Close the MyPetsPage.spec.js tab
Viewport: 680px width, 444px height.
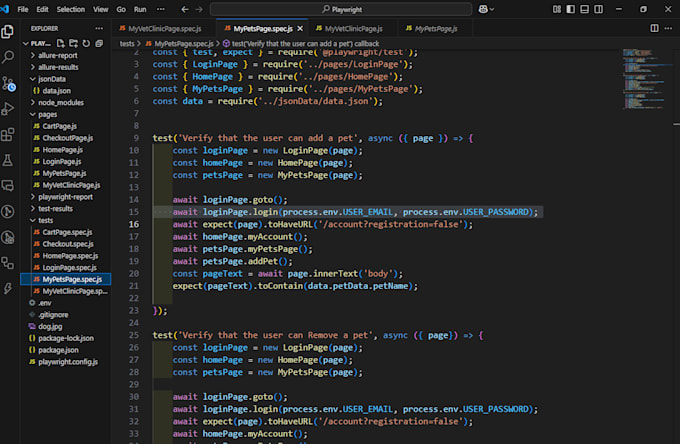[300, 29]
